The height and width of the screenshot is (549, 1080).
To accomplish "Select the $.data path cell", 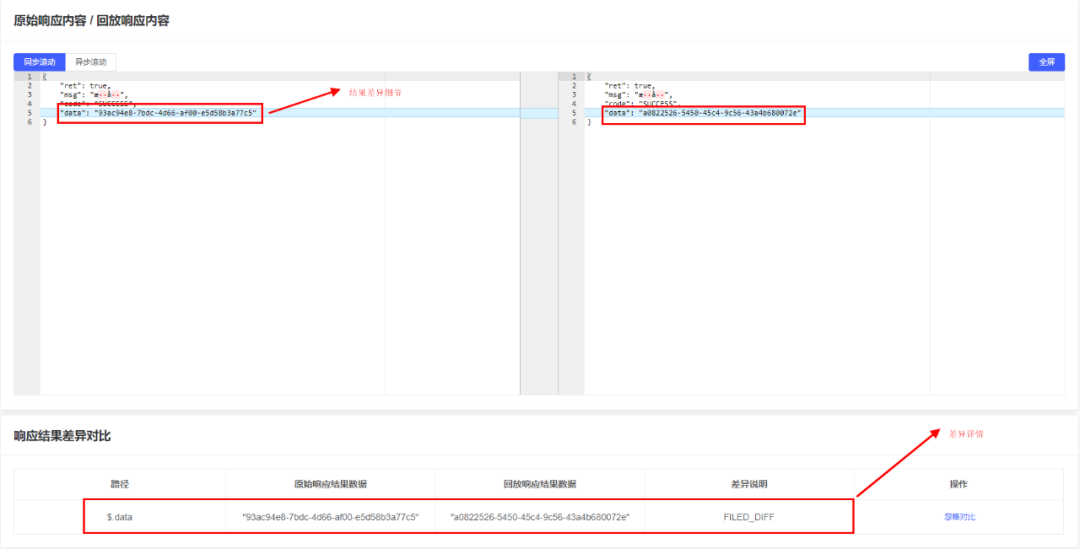I will pyautogui.click(x=120, y=517).
